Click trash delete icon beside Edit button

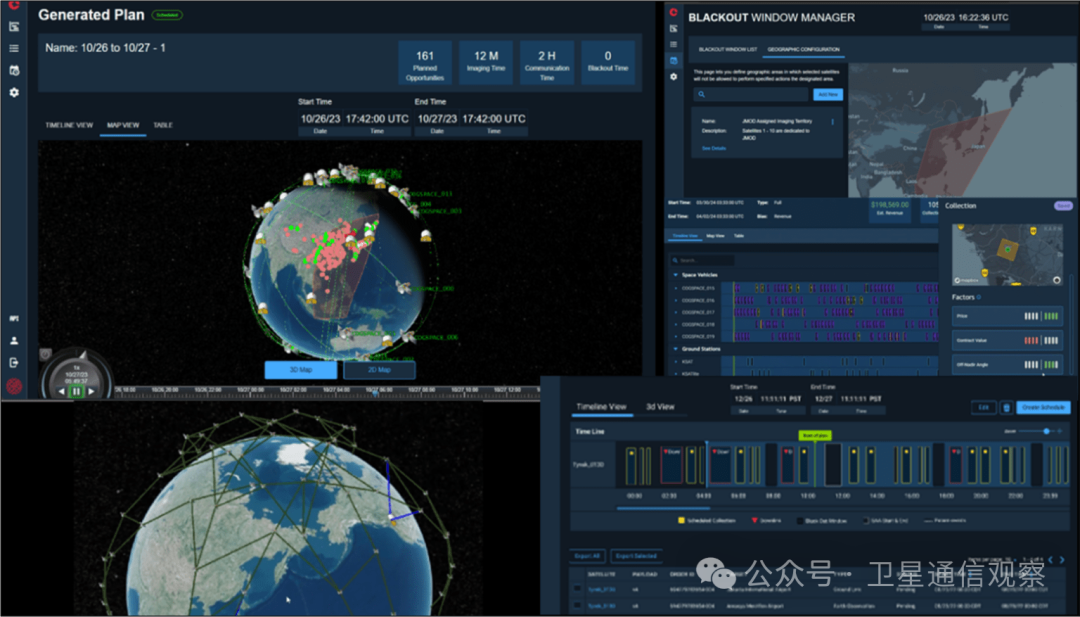click(1006, 408)
